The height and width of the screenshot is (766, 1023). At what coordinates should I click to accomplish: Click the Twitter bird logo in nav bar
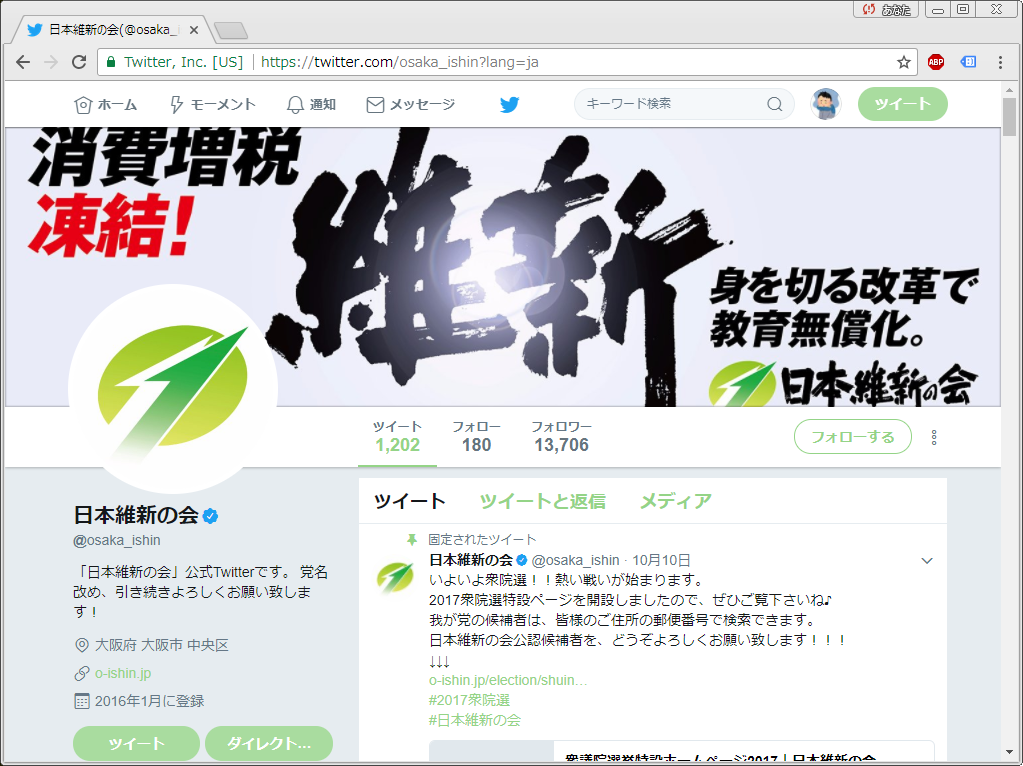click(x=510, y=104)
